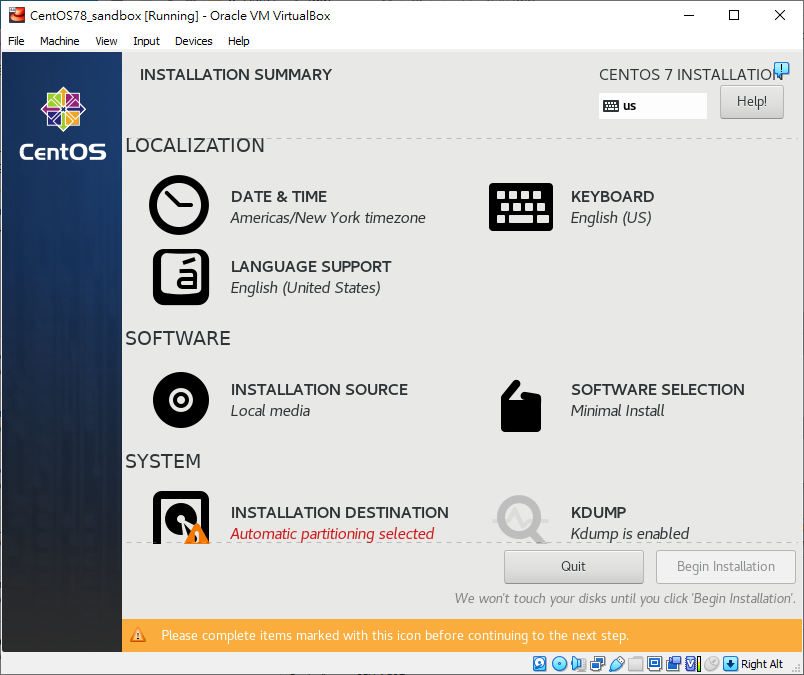Open the Machine menu
804x675 pixels.
(60, 41)
